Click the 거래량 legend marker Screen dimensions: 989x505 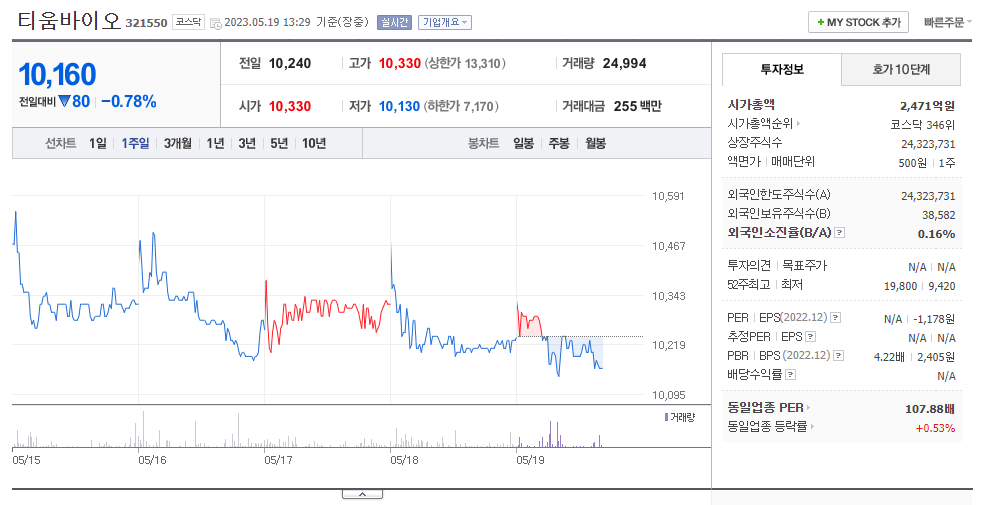coord(667,417)
